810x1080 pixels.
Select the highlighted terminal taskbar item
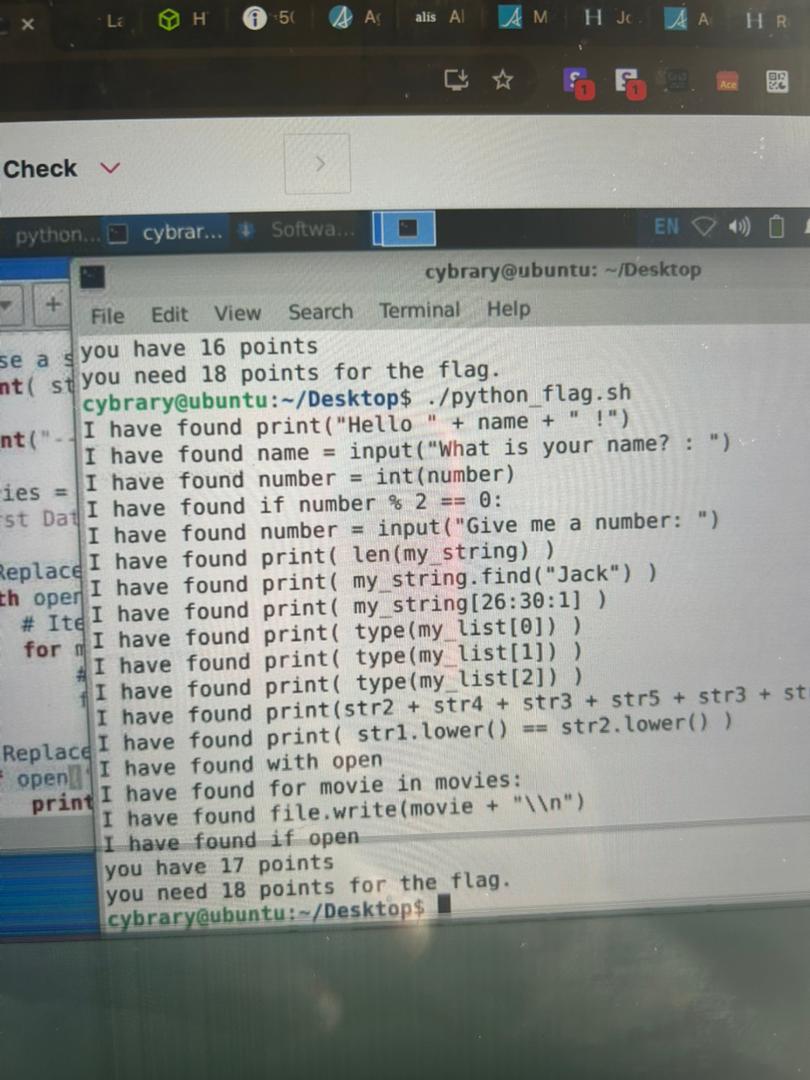point(407,229)
